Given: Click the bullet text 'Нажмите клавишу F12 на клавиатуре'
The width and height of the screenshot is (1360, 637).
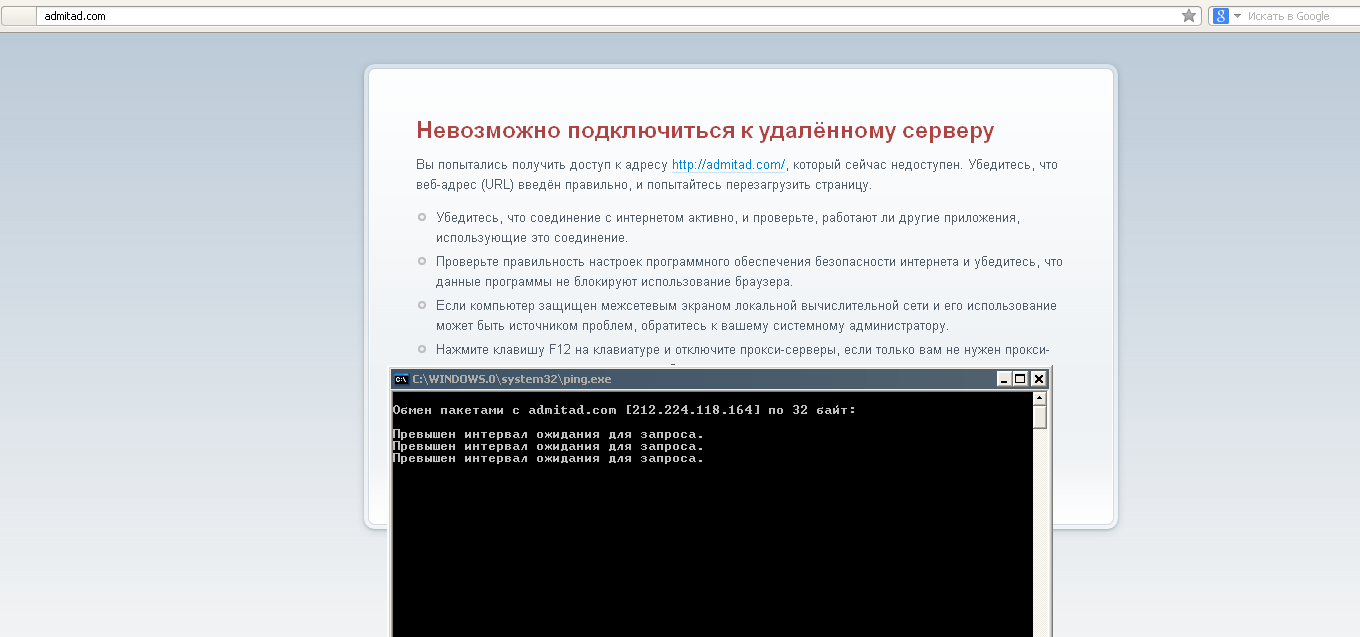Looking at the screenshot, I should [x=742, y=350].
